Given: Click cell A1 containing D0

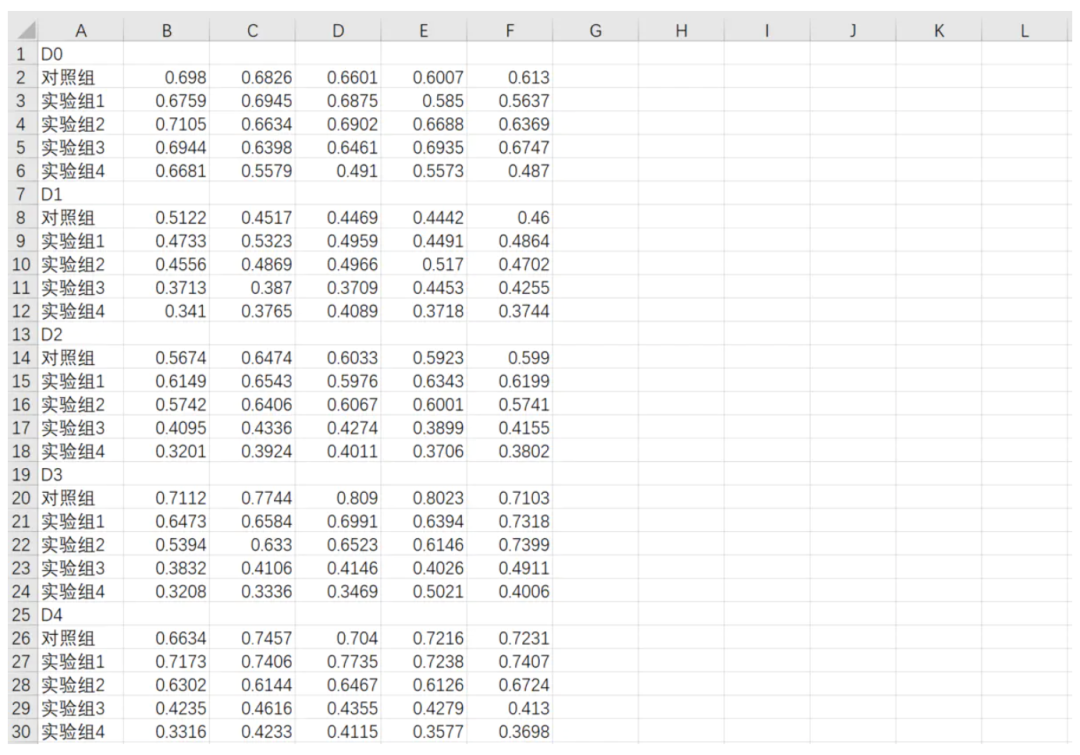Looking at the screenshot, I should pos(81,54).
